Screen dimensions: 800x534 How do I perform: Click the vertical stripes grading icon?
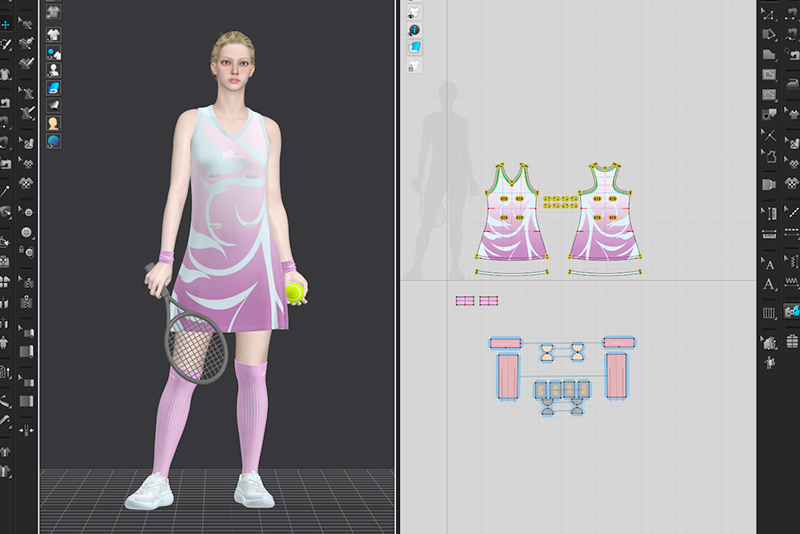(769, 313)
